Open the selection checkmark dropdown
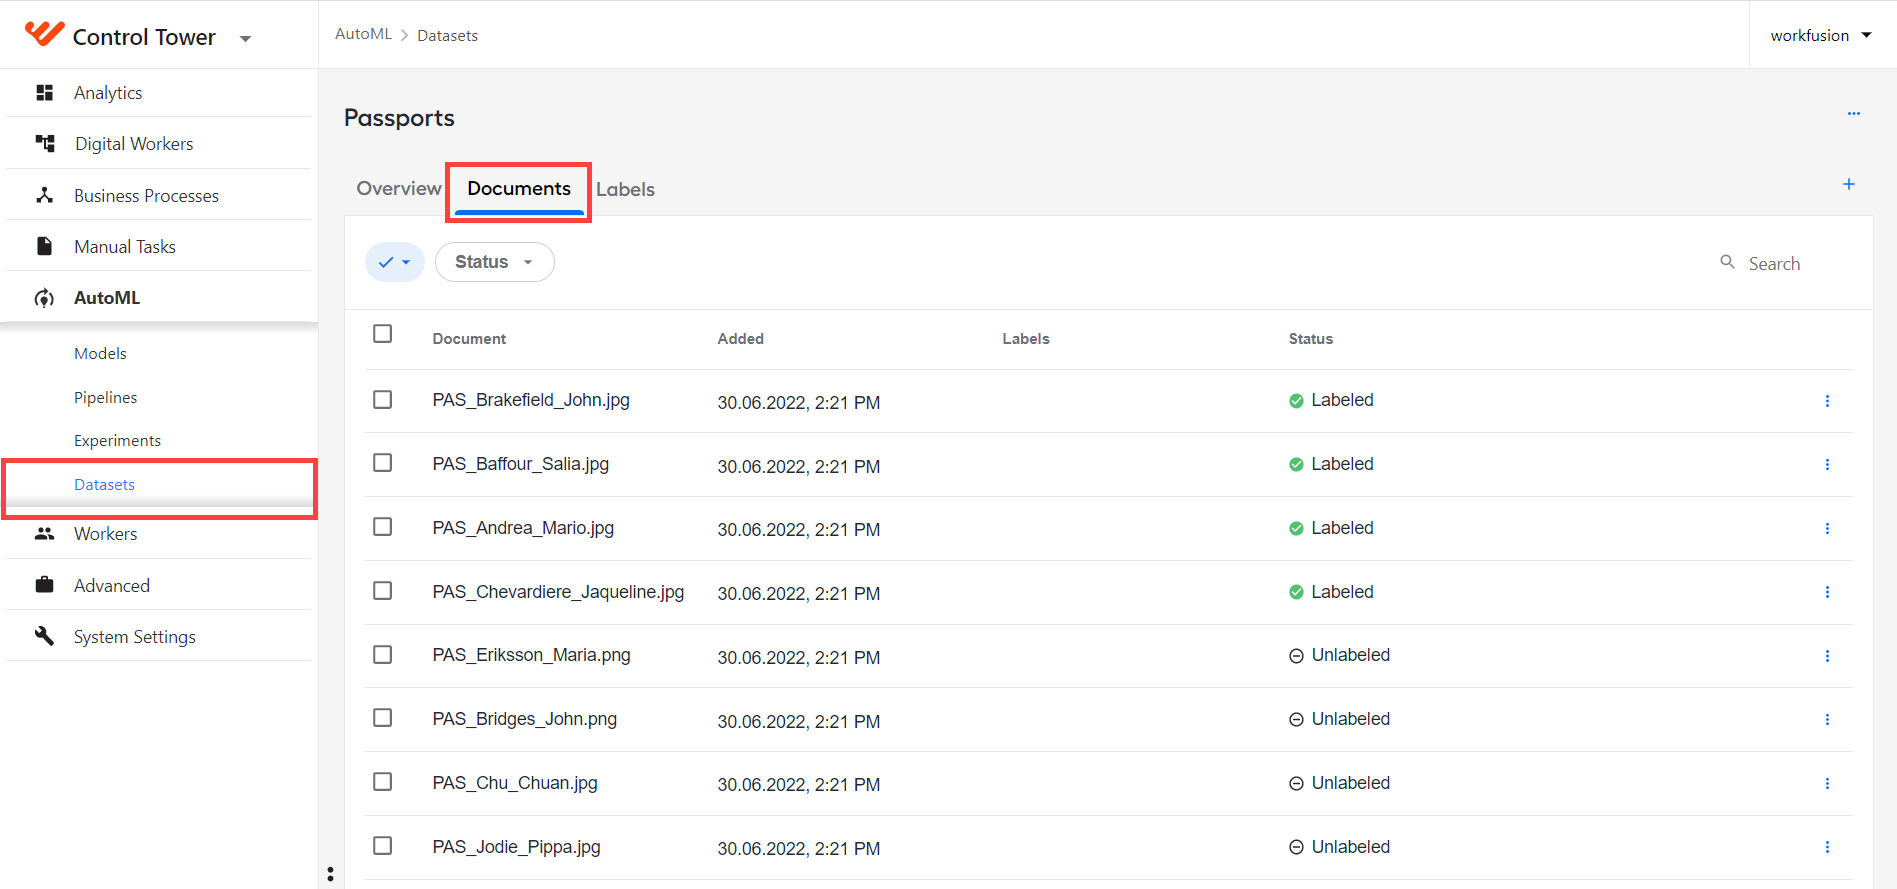 click(x=395, y=262)
